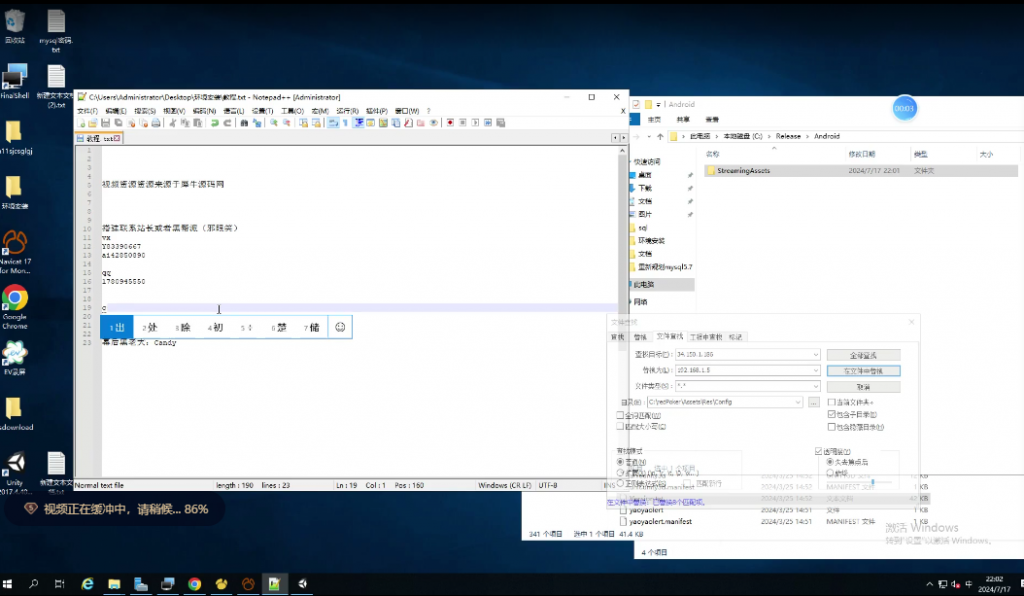Image resolution: width=1024 pixels, height=596 pixels.
Task: Expand the 查找目标 (find what) dropdown
Action: (816, 355)
